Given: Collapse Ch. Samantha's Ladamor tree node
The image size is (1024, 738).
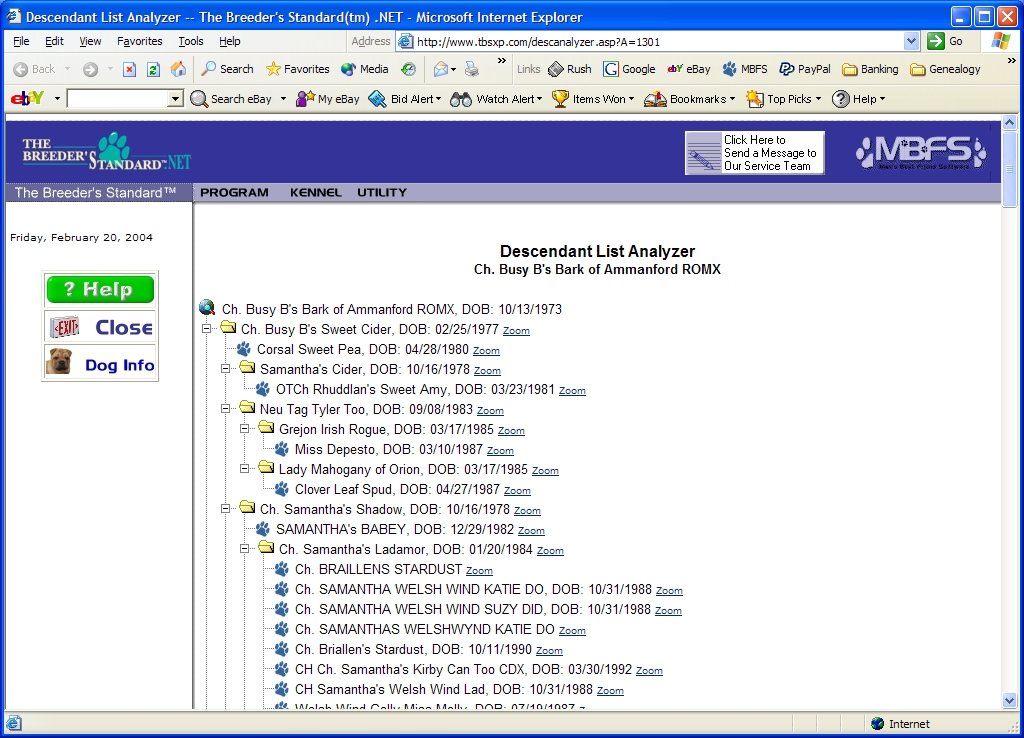Looking at the screenshot, I should click(245, 548).
